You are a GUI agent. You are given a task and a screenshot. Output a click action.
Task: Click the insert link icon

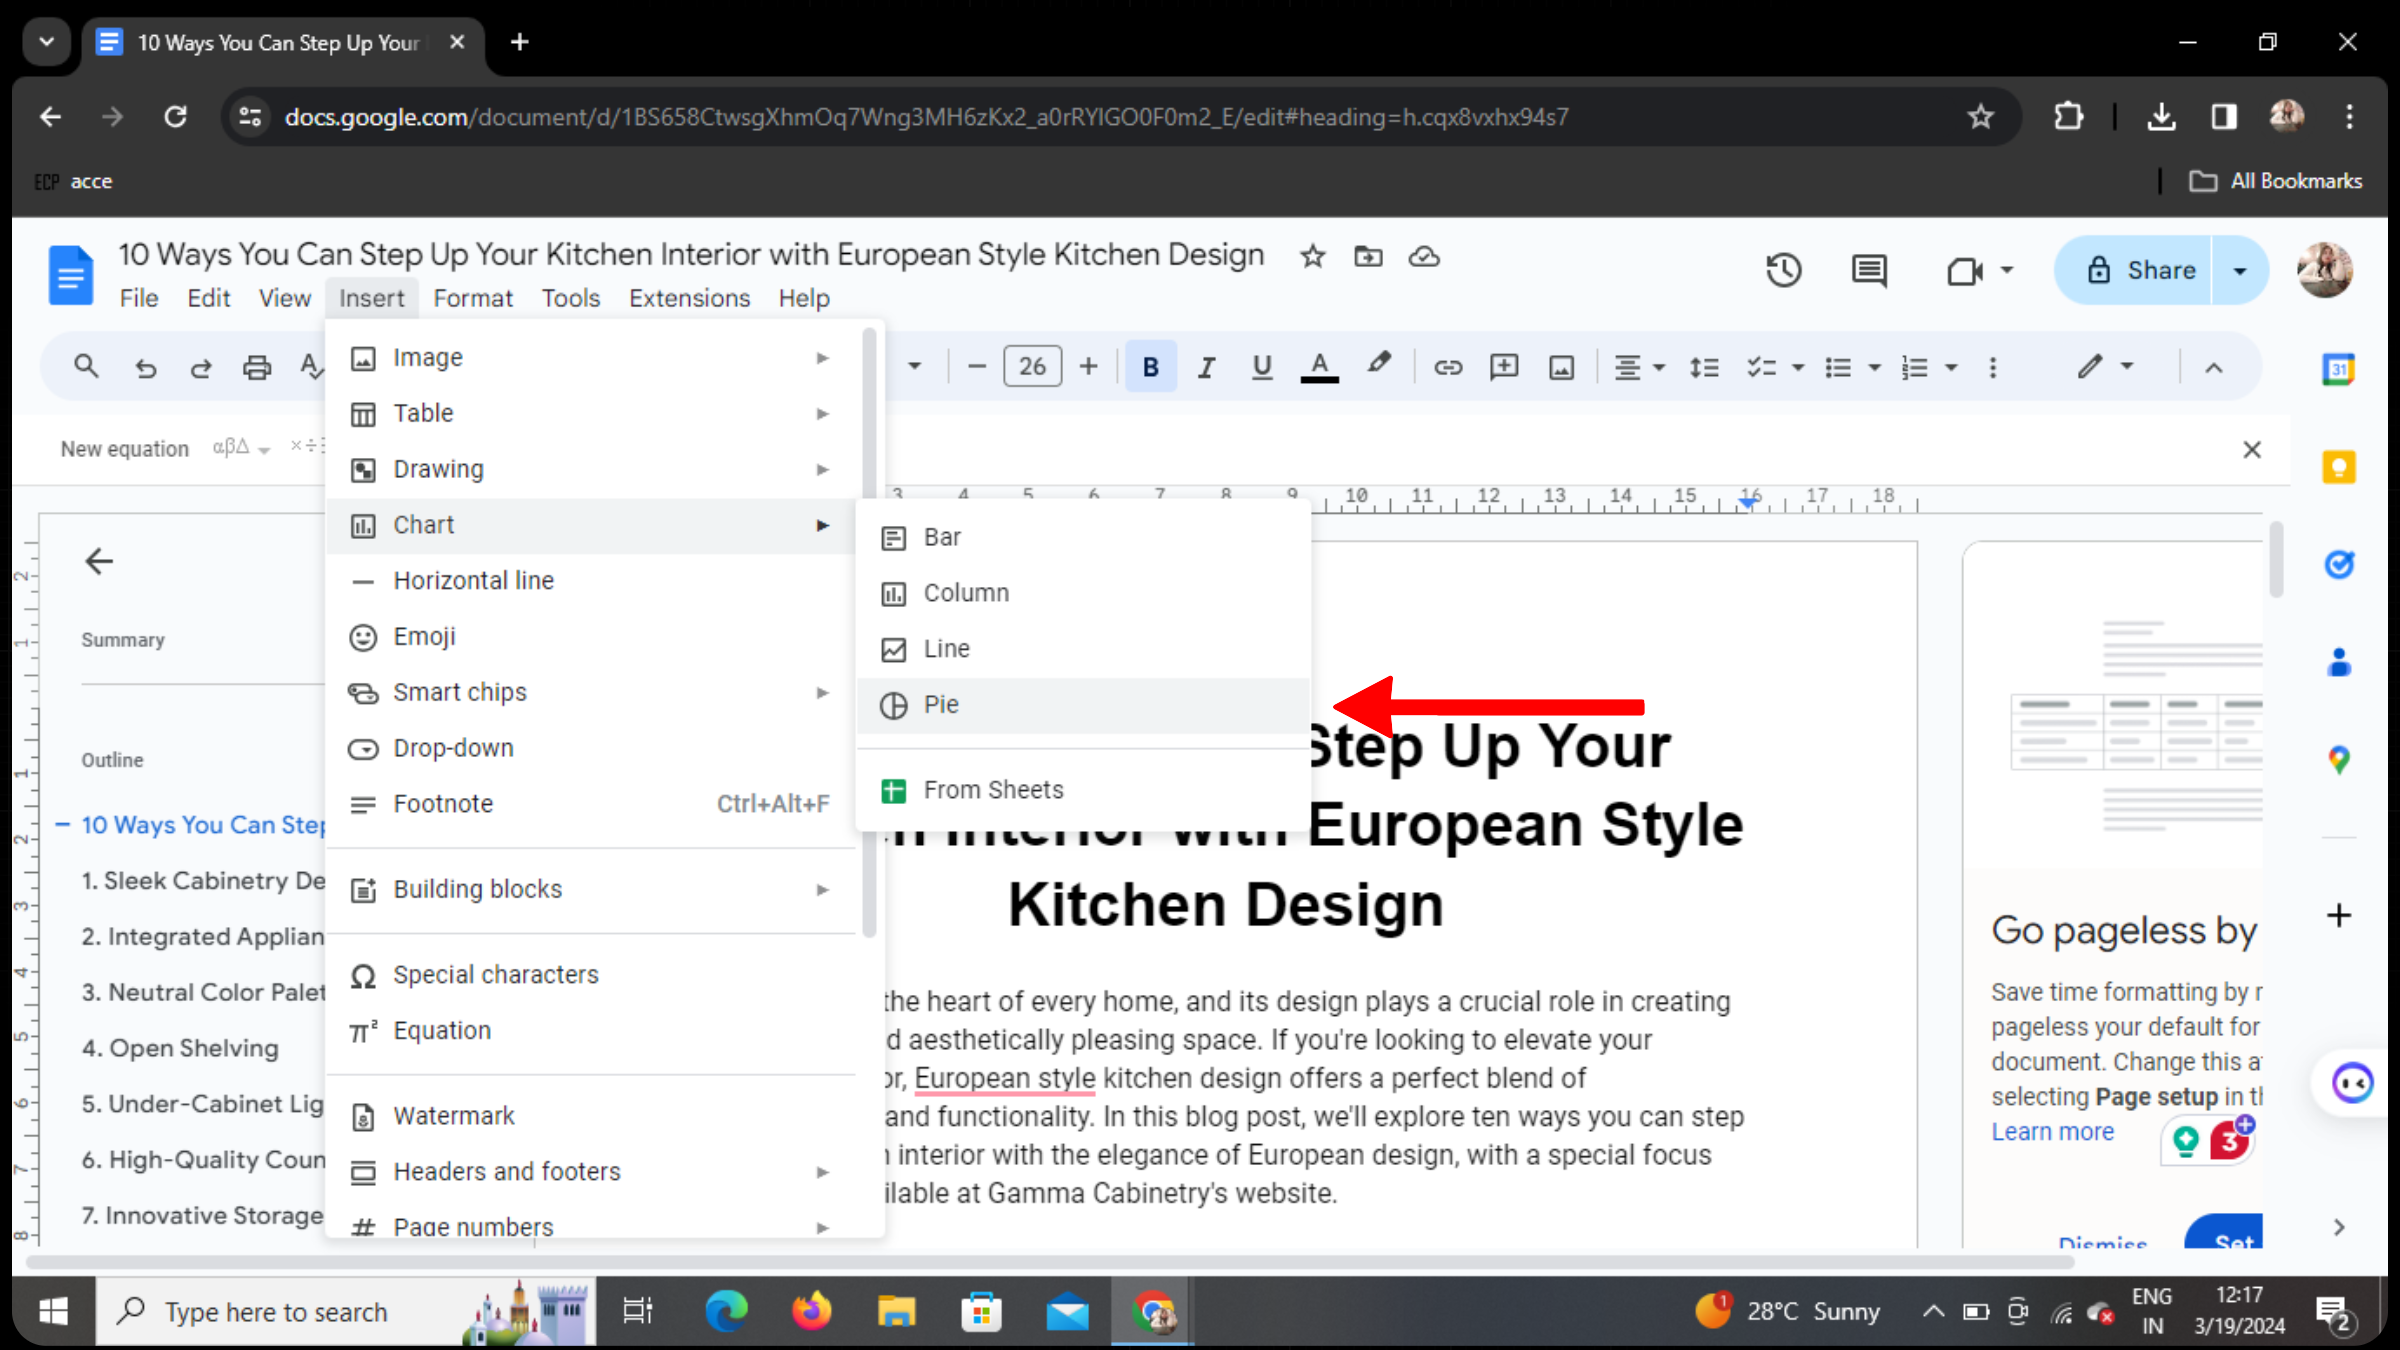(1447, 367)
